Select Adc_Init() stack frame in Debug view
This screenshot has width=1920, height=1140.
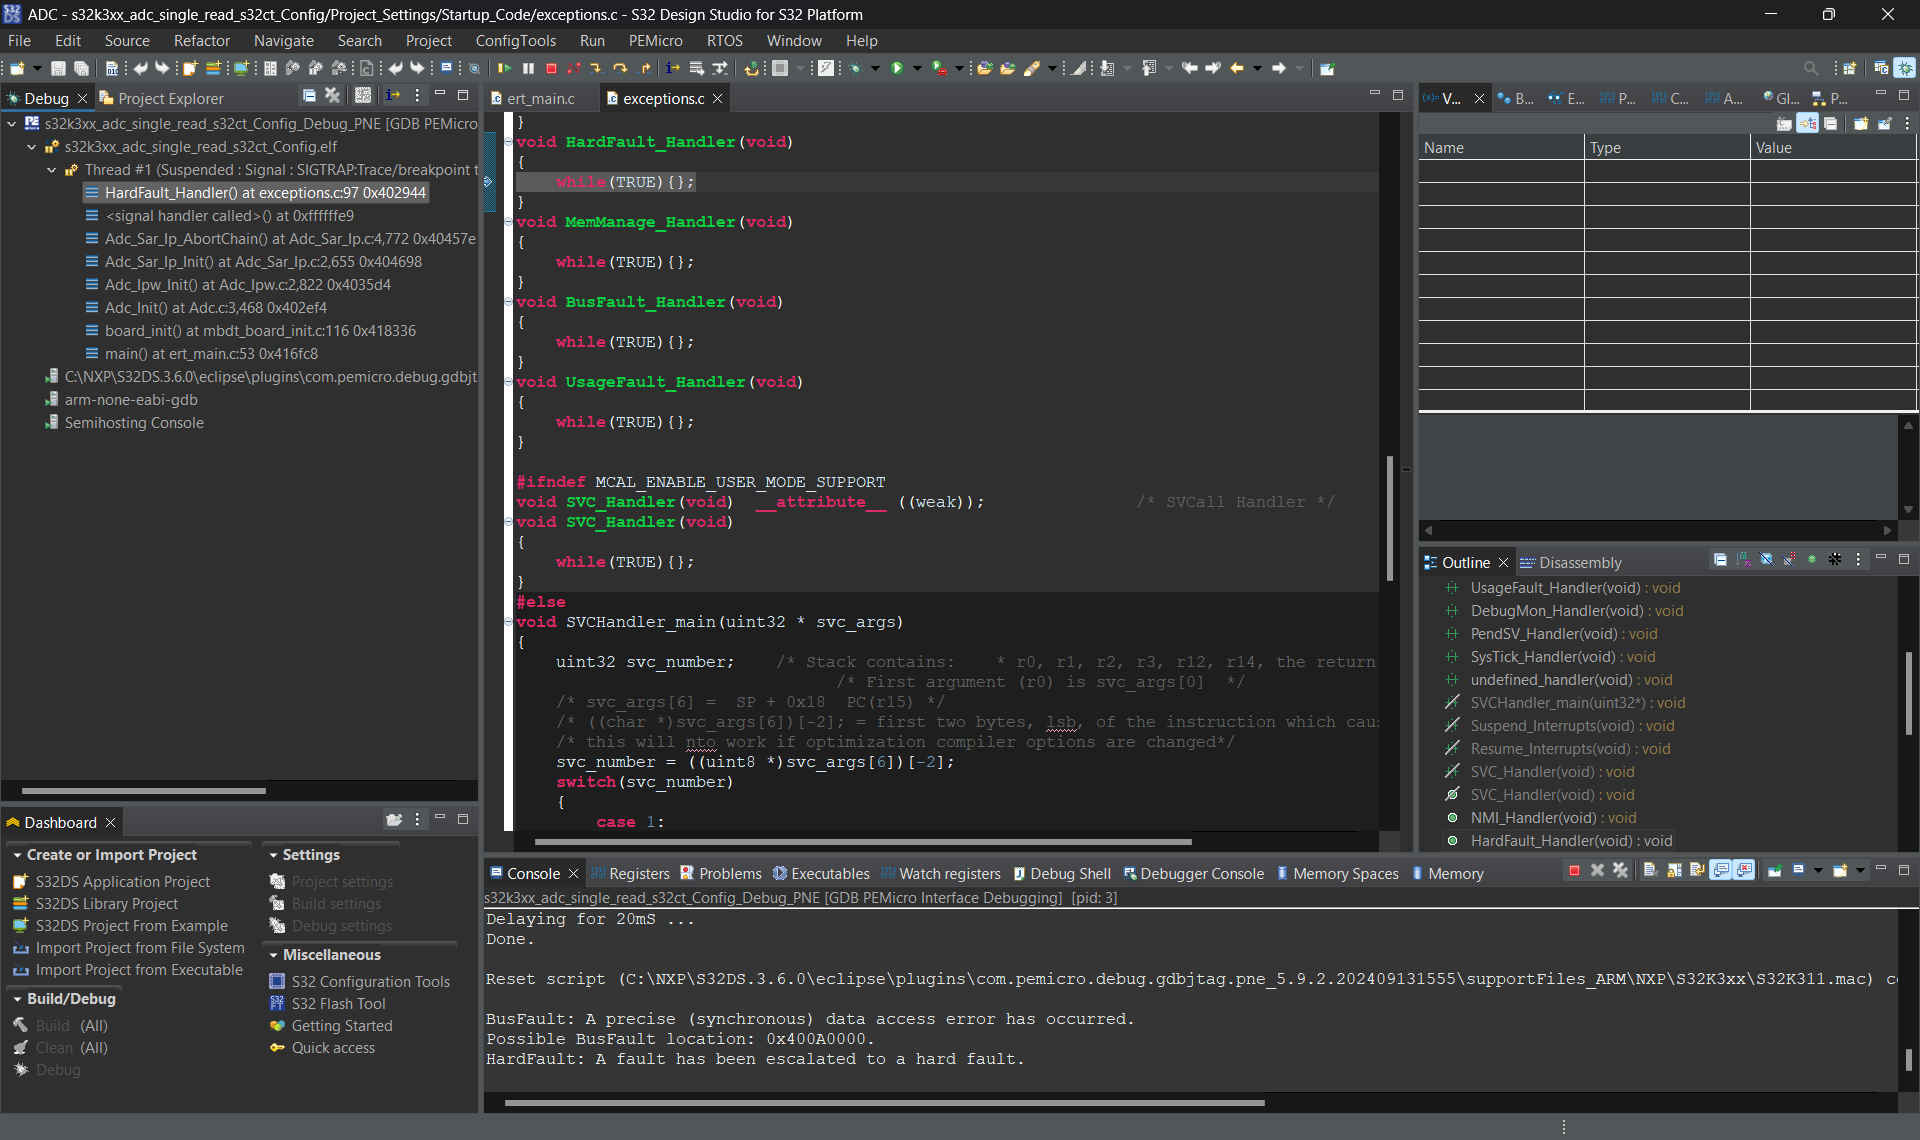pos(215,308)
